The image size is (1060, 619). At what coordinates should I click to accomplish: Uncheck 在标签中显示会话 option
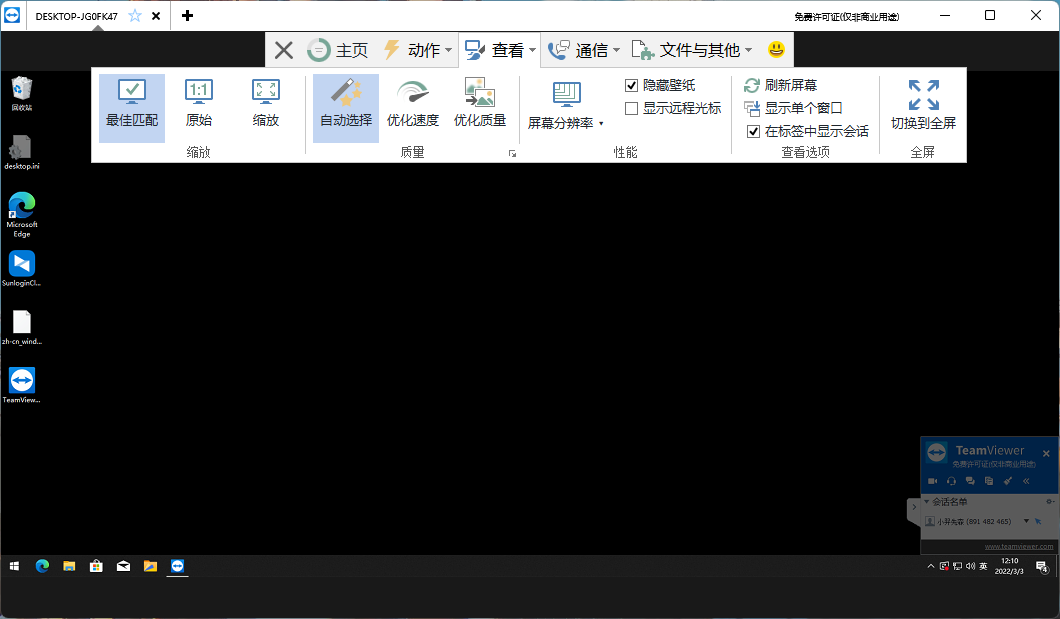point(752,131)
